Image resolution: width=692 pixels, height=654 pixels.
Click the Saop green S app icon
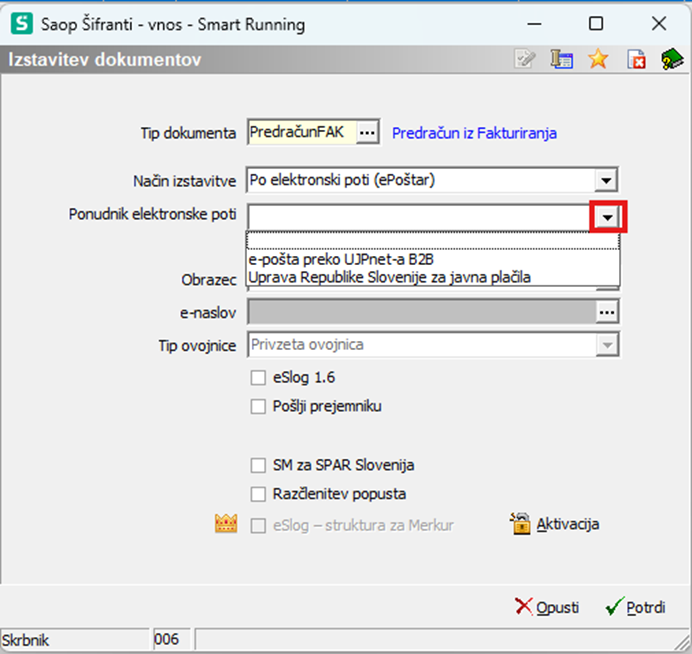pos(22,23)
